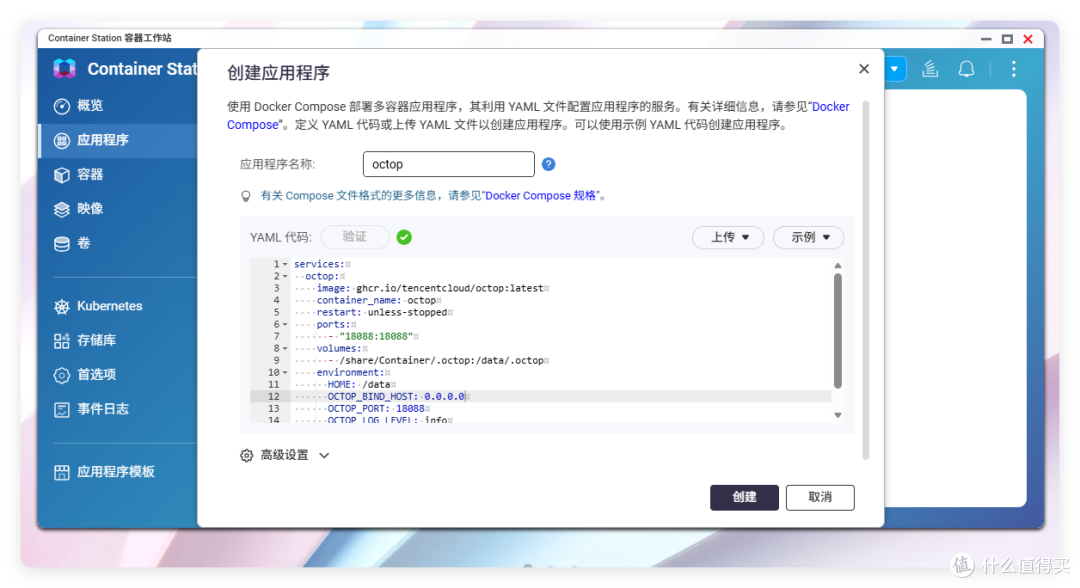Minimize the Container Station window
The height and width of the screenshot is (588, 1080).
[986, 39]
